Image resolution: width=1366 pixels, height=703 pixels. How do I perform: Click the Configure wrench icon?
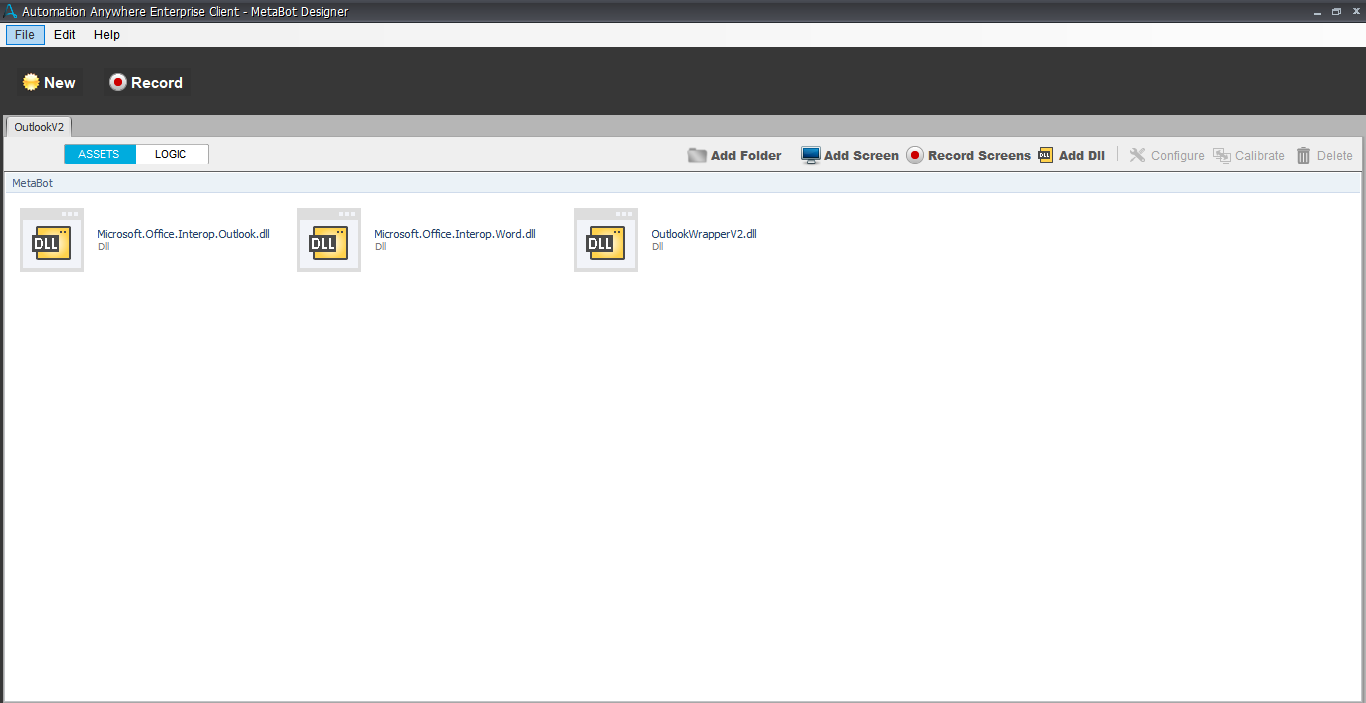click(1137, 155)
